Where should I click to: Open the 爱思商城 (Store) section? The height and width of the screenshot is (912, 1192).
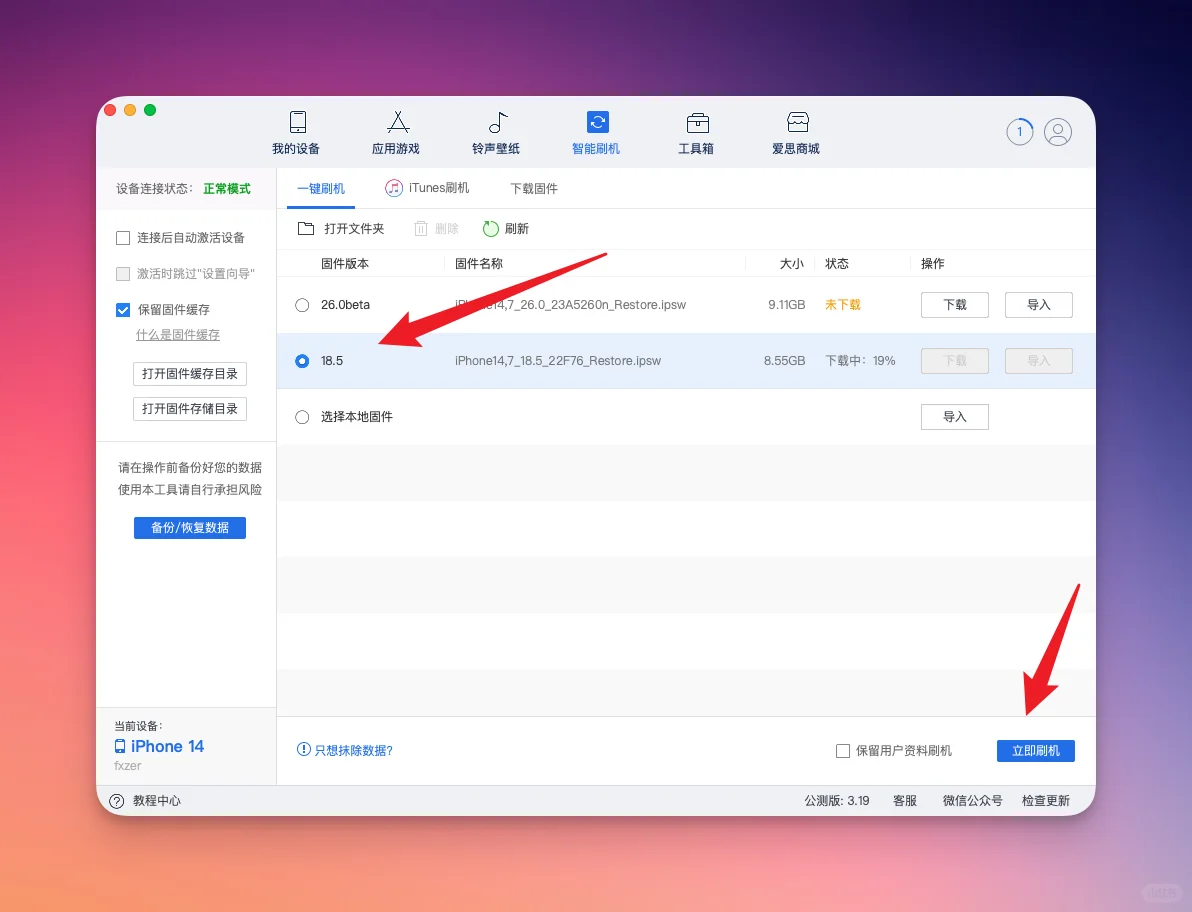[796, 131]
